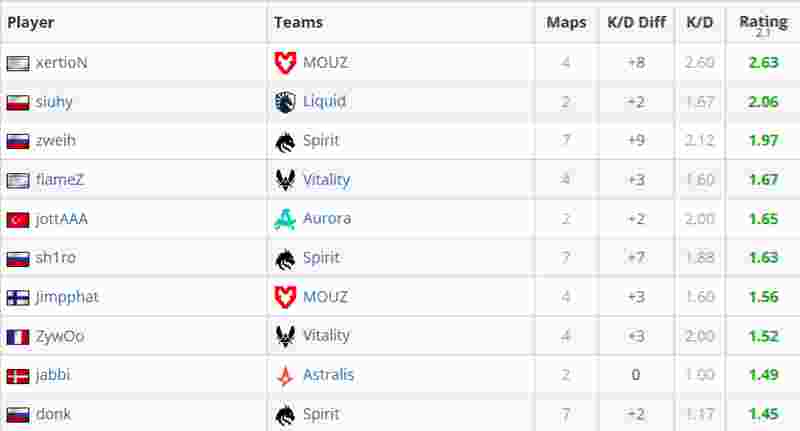
Task: Open sh1ro's player profile link
Action: [56, 258]
